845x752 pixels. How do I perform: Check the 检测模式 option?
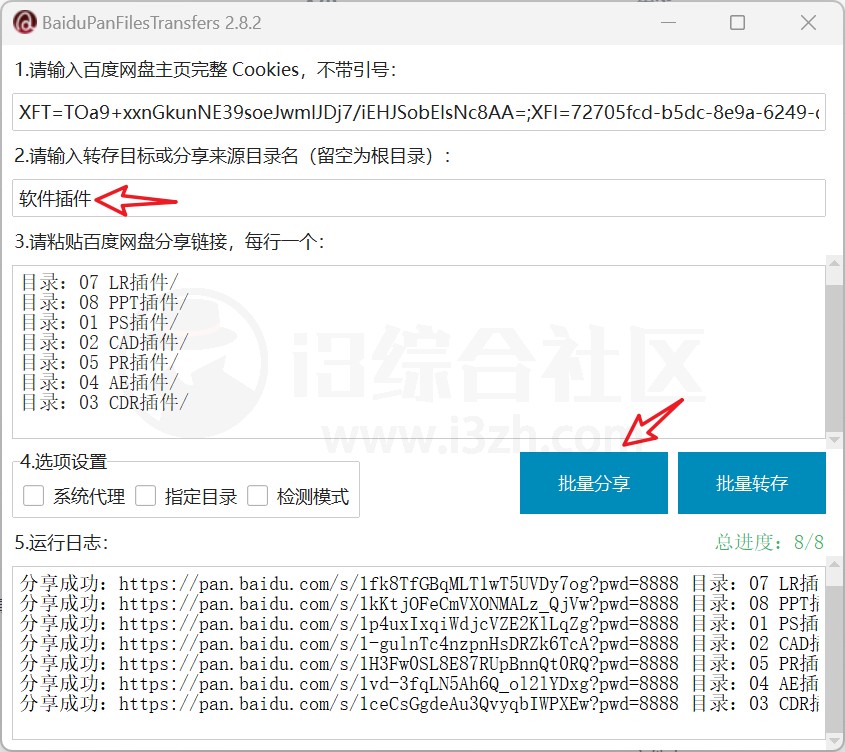click(x=258, y=496)
